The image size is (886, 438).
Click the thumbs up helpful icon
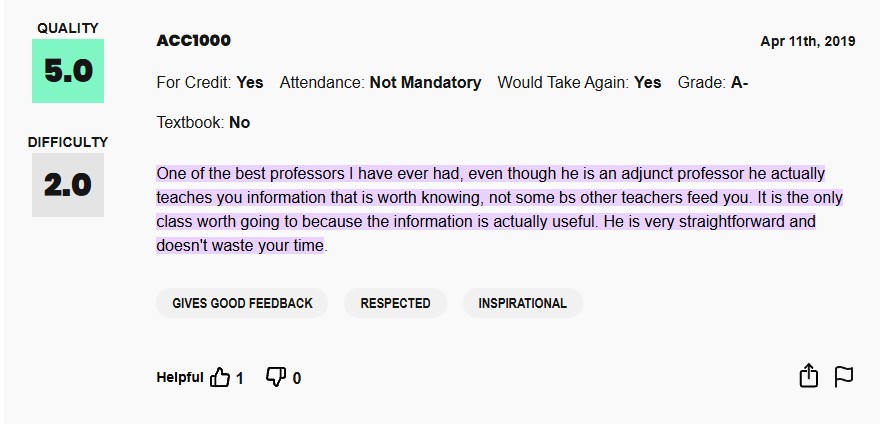(x=220, y=377)
